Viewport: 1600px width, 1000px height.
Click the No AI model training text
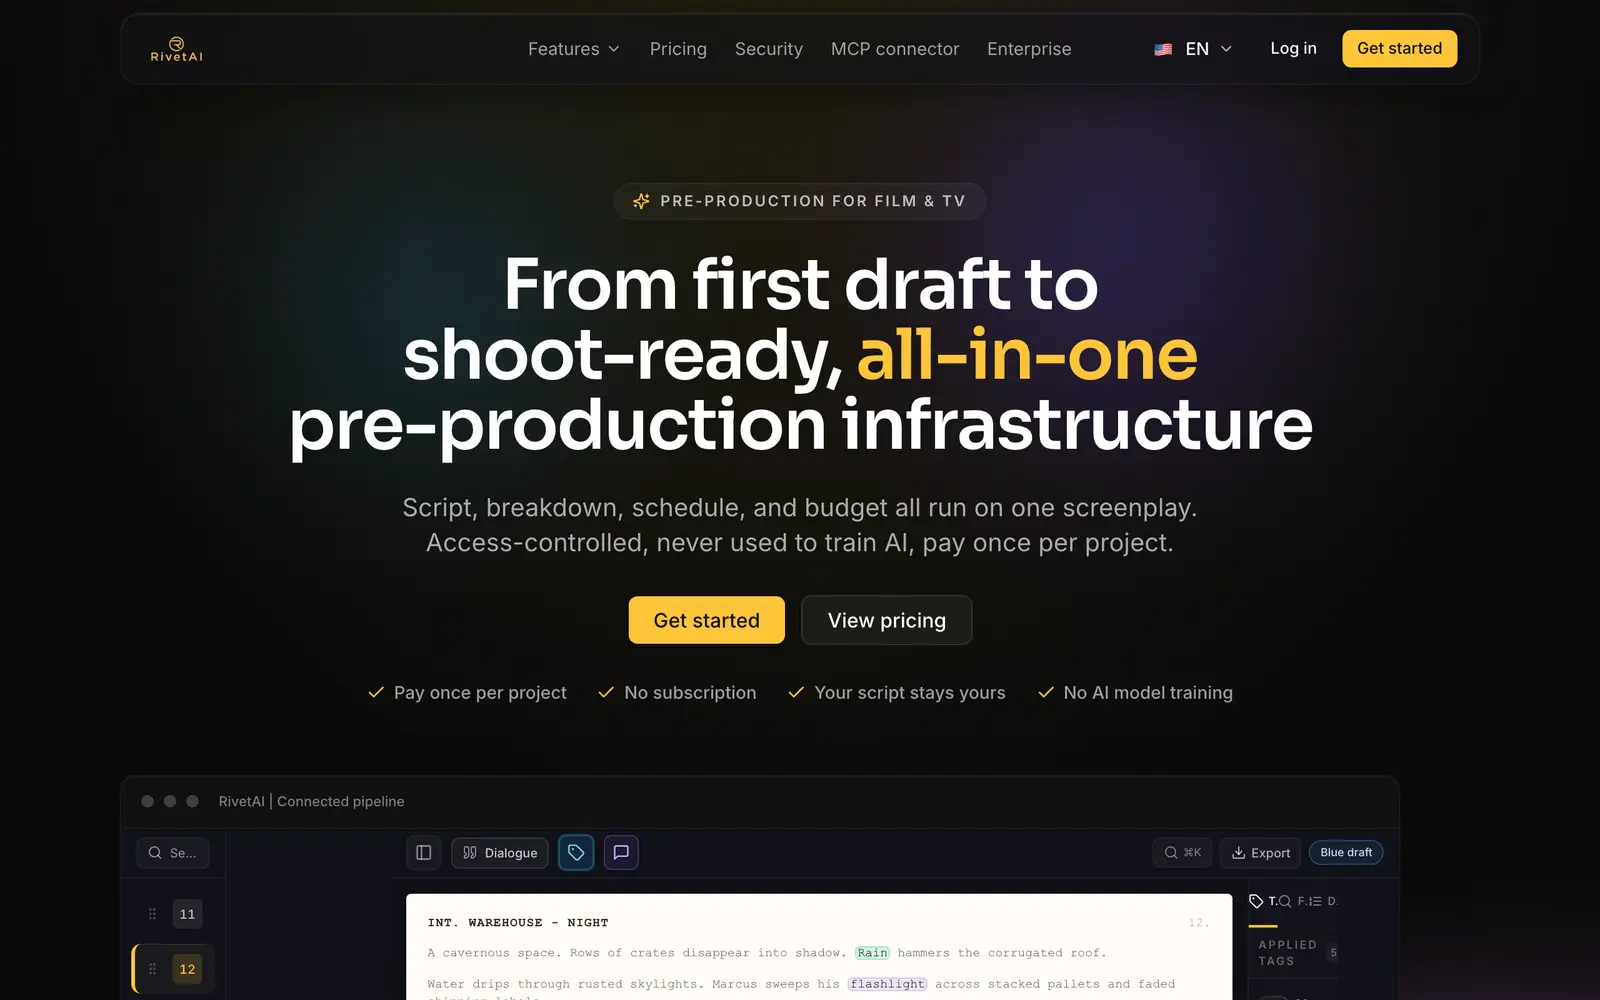tap(1148, 692)
